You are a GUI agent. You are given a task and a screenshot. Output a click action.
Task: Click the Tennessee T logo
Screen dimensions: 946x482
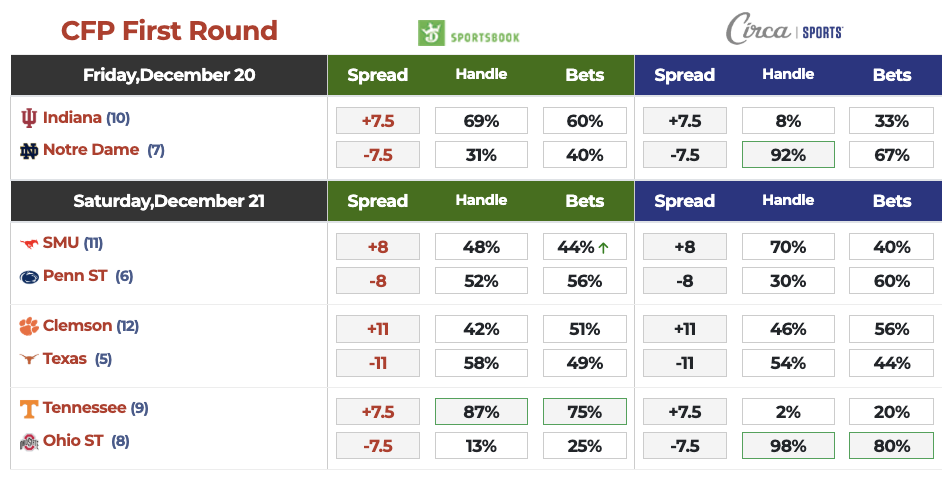[x=29, y=408]
